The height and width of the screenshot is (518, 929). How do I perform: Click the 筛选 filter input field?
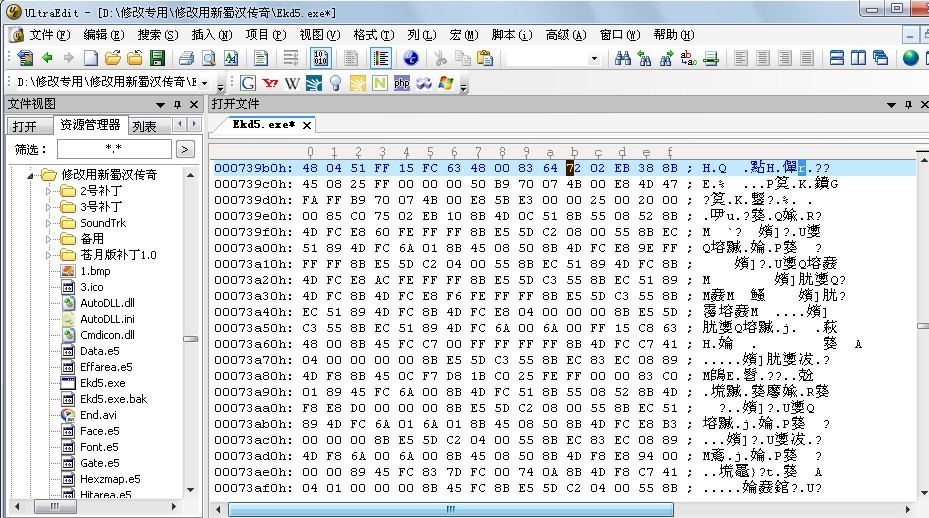[x=113, y=149]
